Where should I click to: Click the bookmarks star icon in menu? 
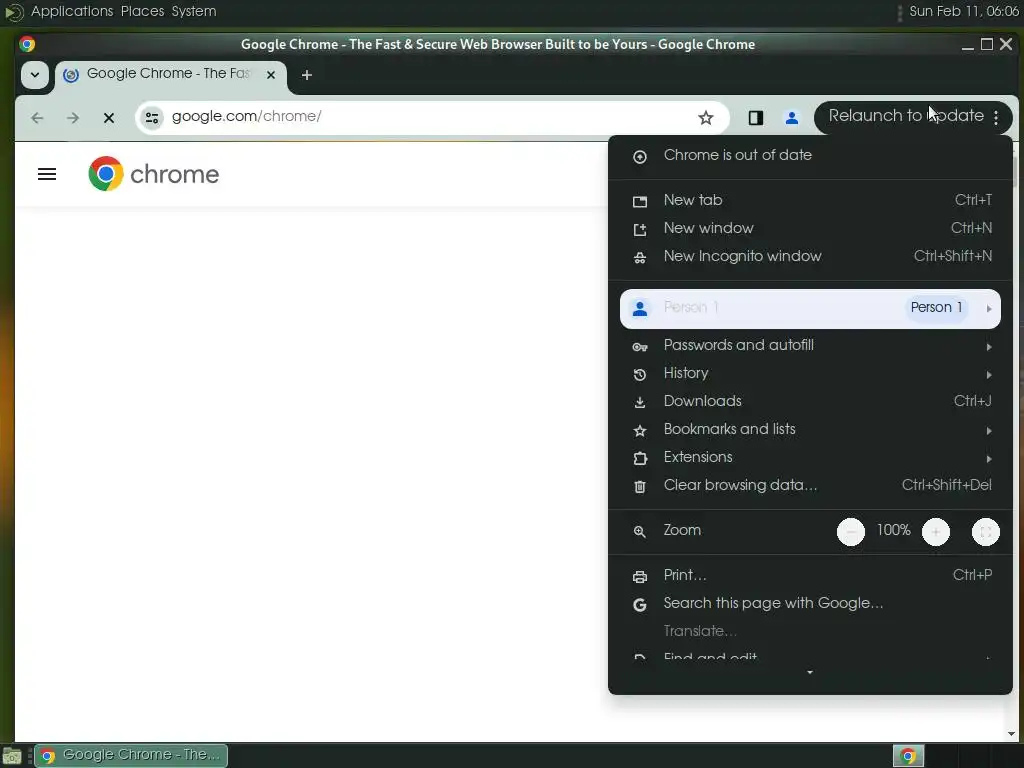(x=640, y=431)
